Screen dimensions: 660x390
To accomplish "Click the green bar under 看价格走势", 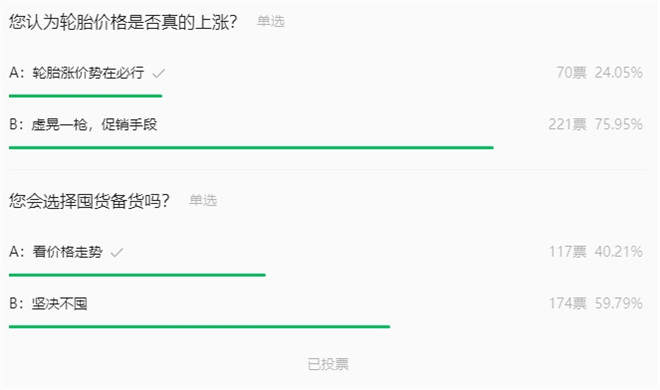I will (x=137, y=275).
